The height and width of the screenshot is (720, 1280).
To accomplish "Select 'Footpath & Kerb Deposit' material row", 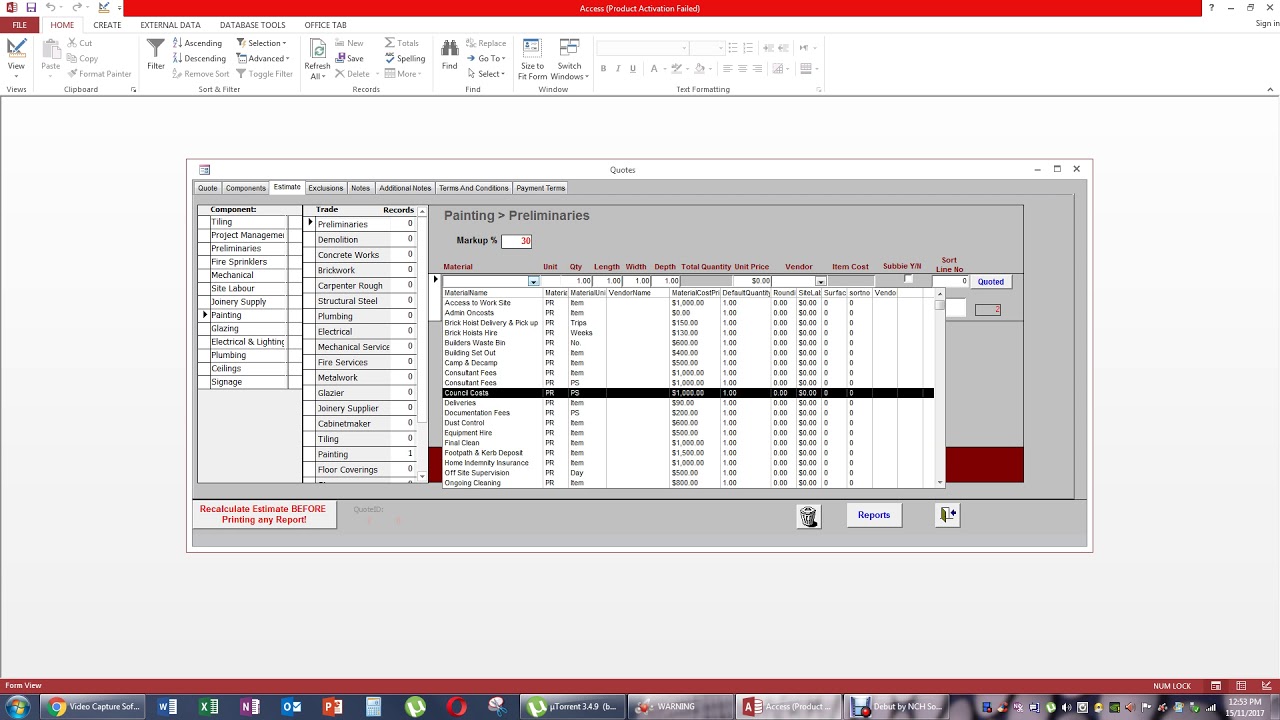I will pos(688,453).
